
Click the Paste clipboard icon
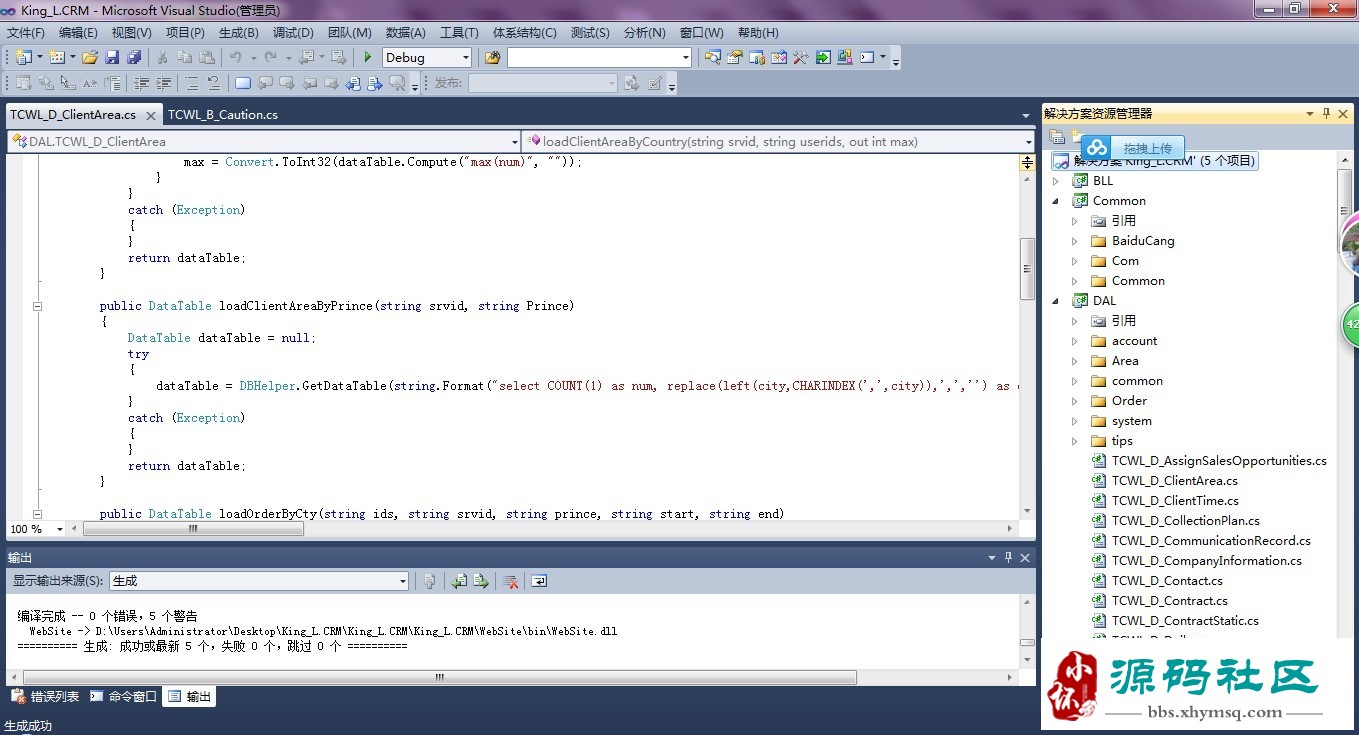click(x=206, y=57)
